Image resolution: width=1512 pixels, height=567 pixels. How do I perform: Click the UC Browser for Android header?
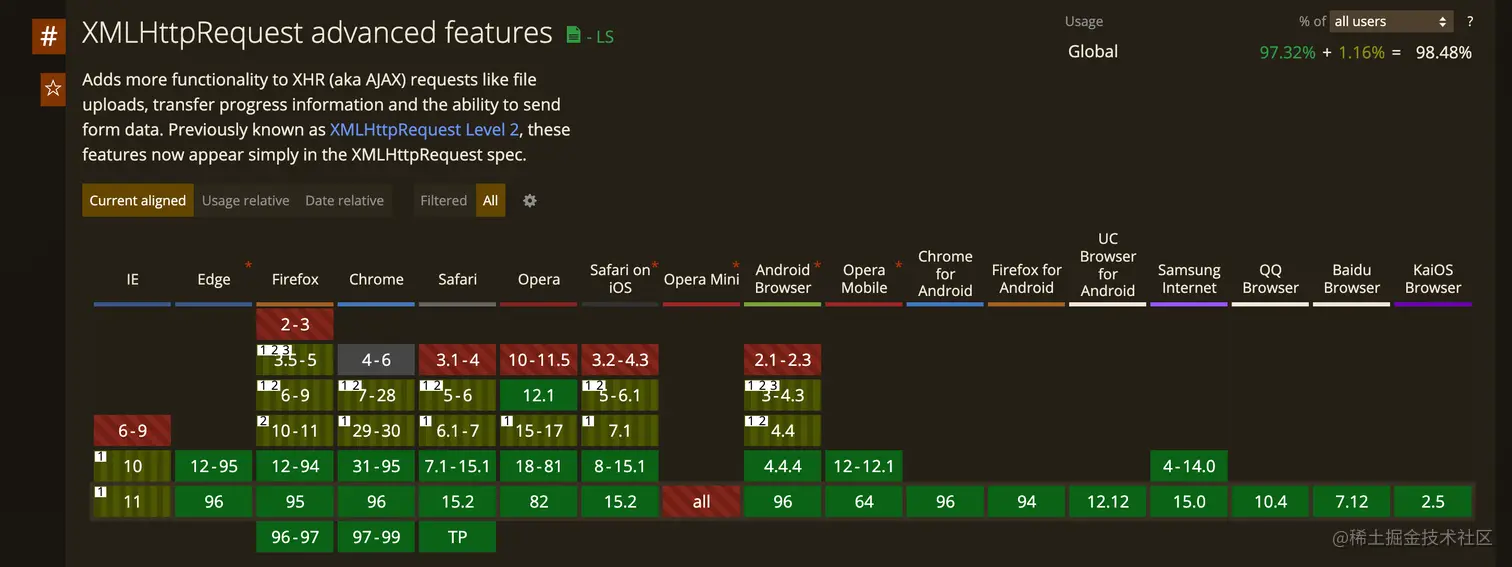[1108, 265]
